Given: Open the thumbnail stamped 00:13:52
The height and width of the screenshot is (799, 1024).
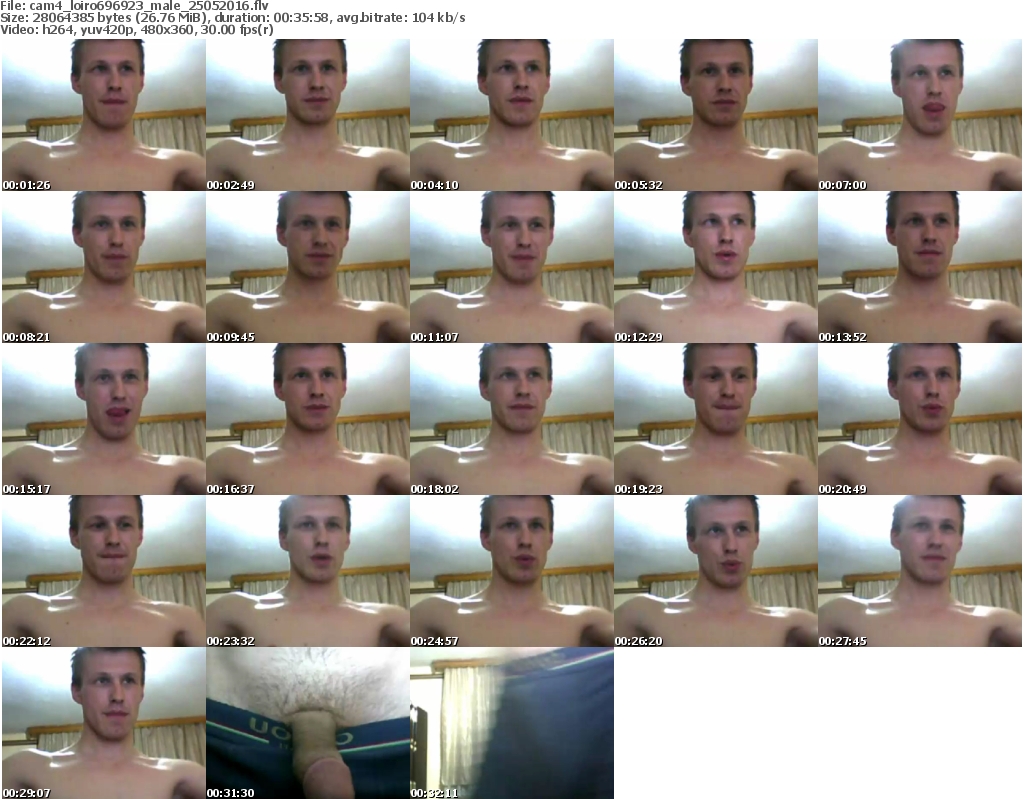Looking at the screenshot, I should pos(920,267).
